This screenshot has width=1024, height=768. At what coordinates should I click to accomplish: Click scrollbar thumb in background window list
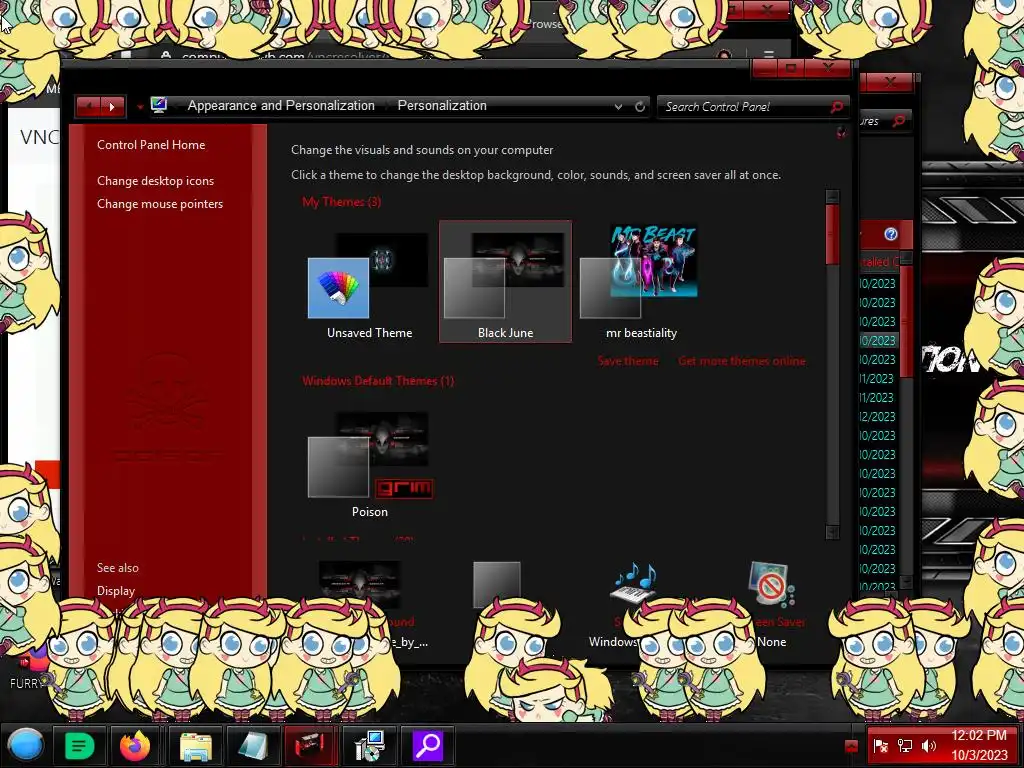[x=906, y=320]
